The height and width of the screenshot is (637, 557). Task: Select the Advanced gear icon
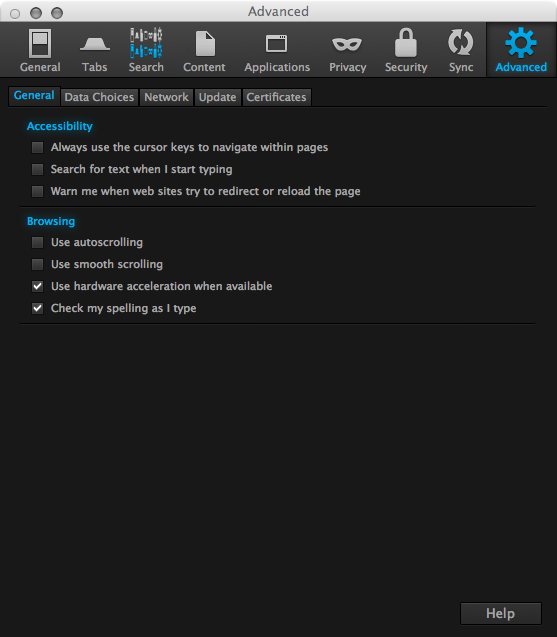click(x=521, y=43)
